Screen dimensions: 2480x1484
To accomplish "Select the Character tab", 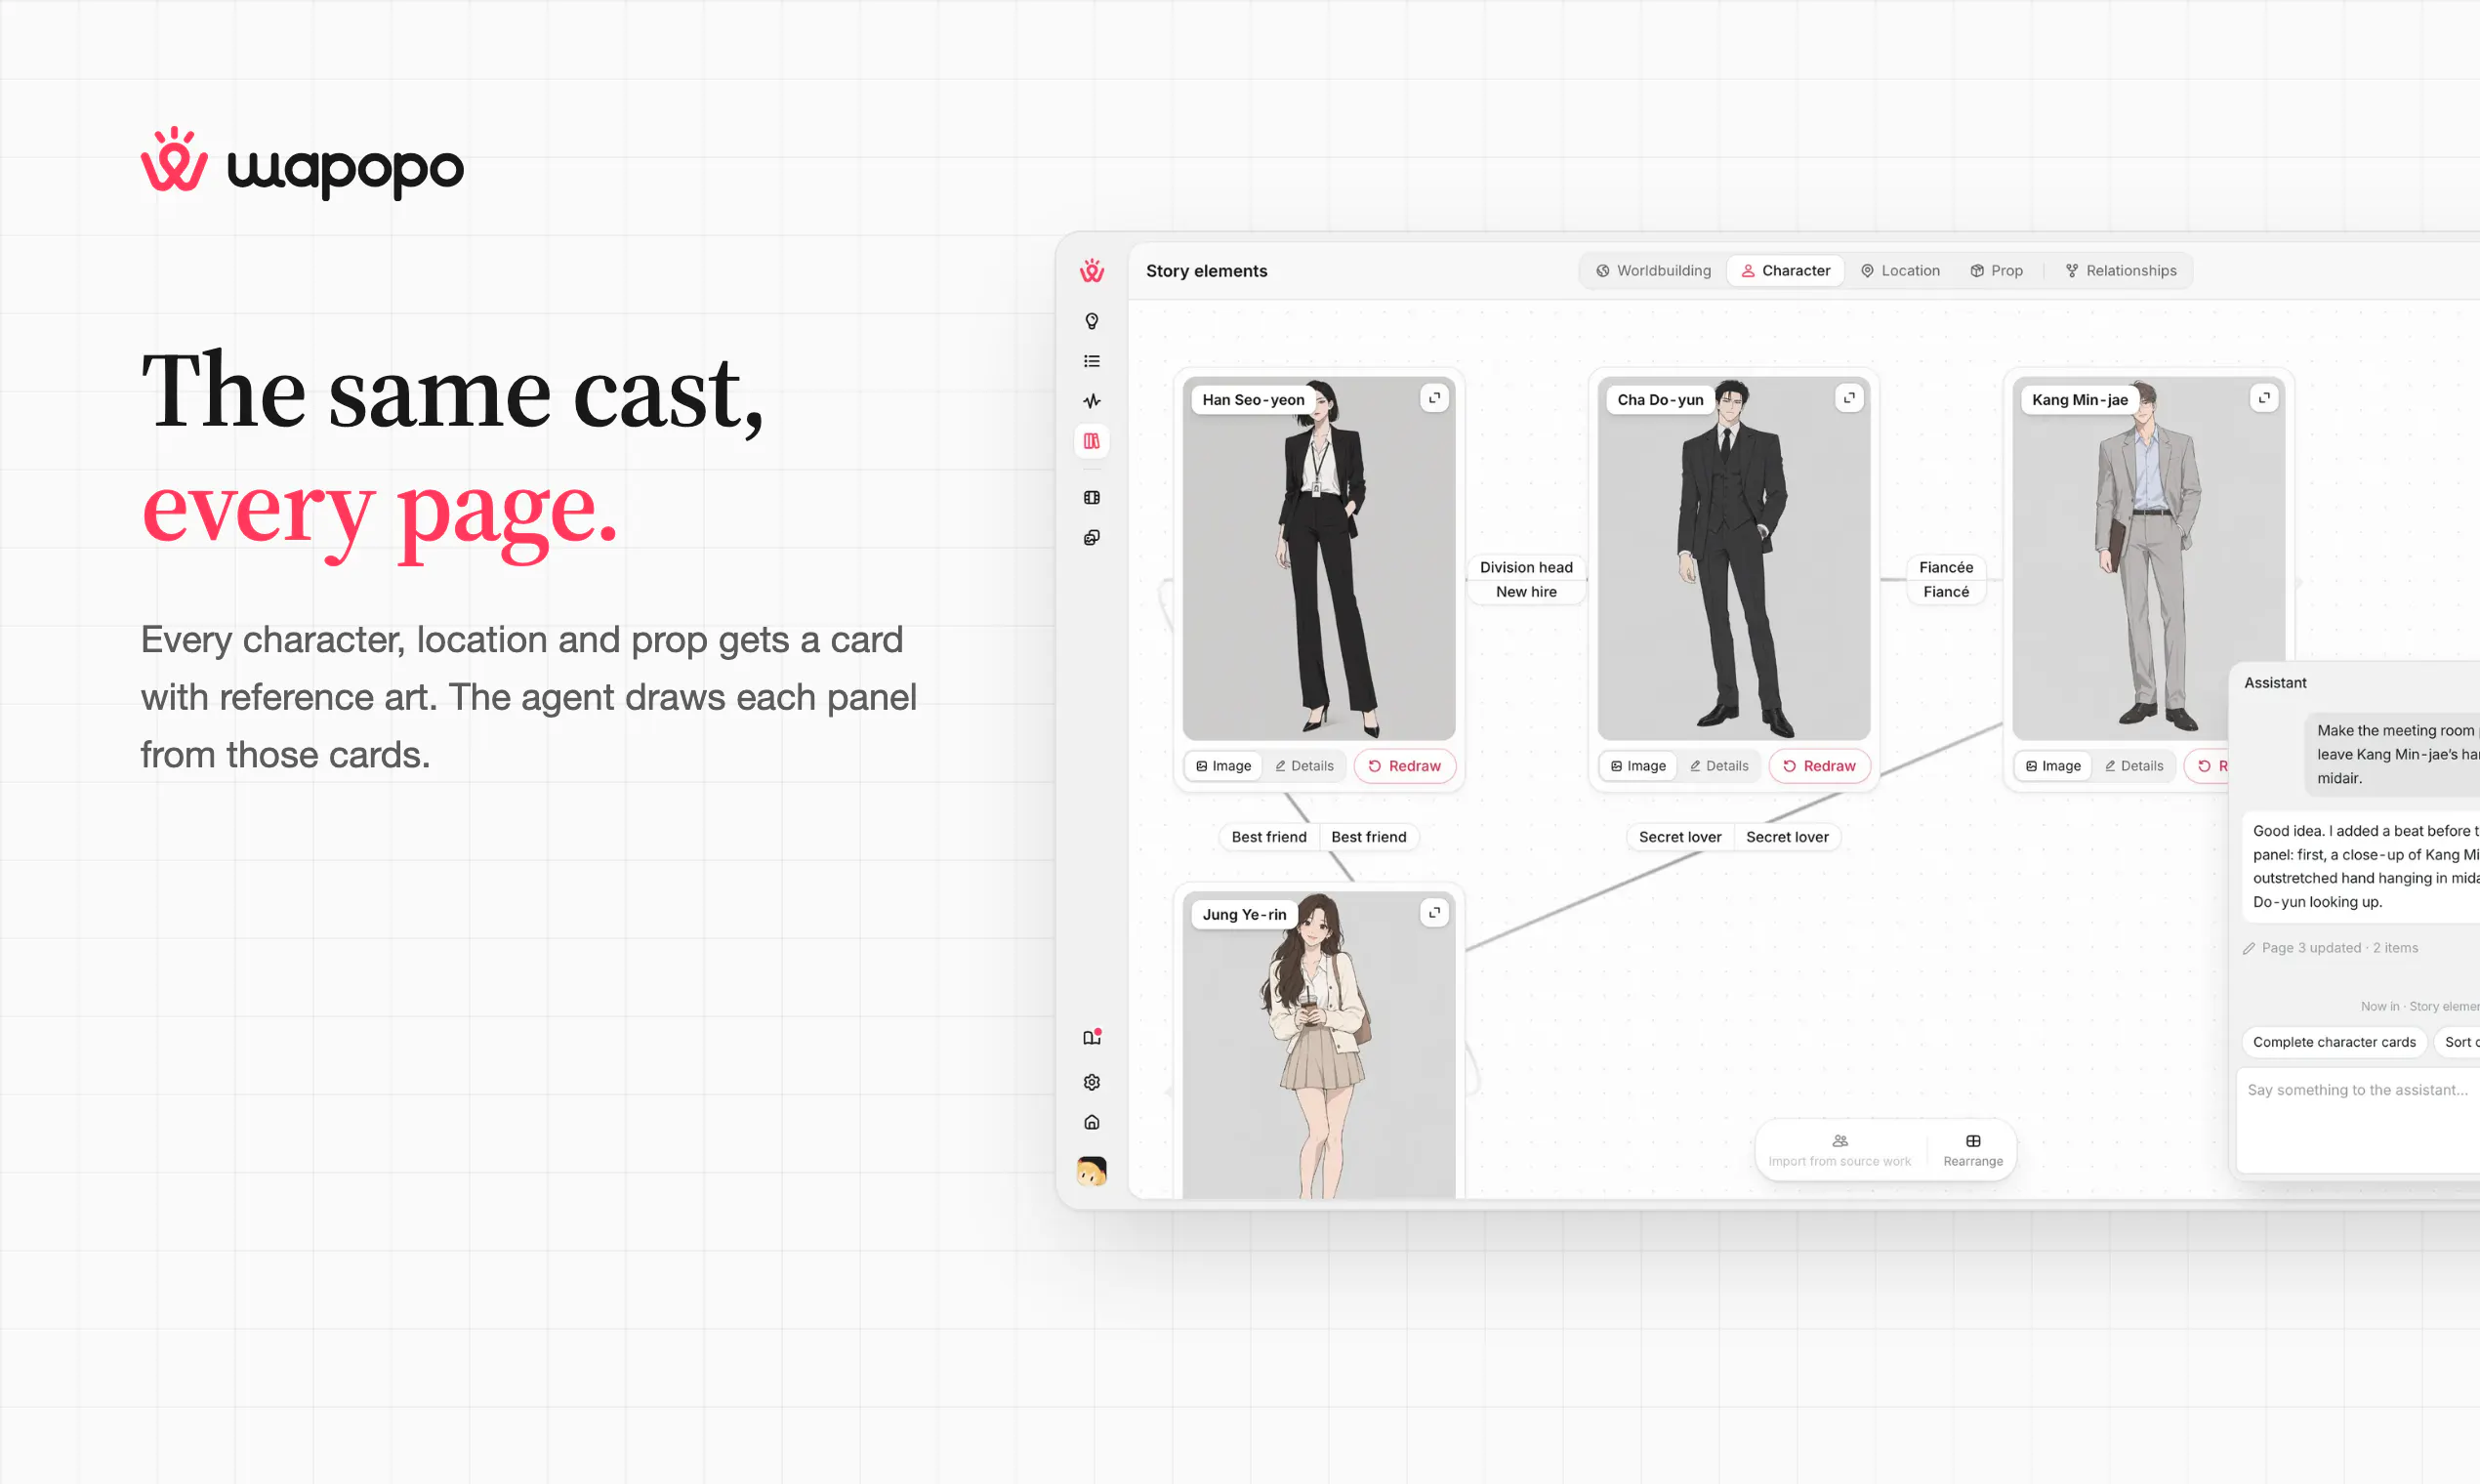I will pyautogui.click(x=1785, y=270).
